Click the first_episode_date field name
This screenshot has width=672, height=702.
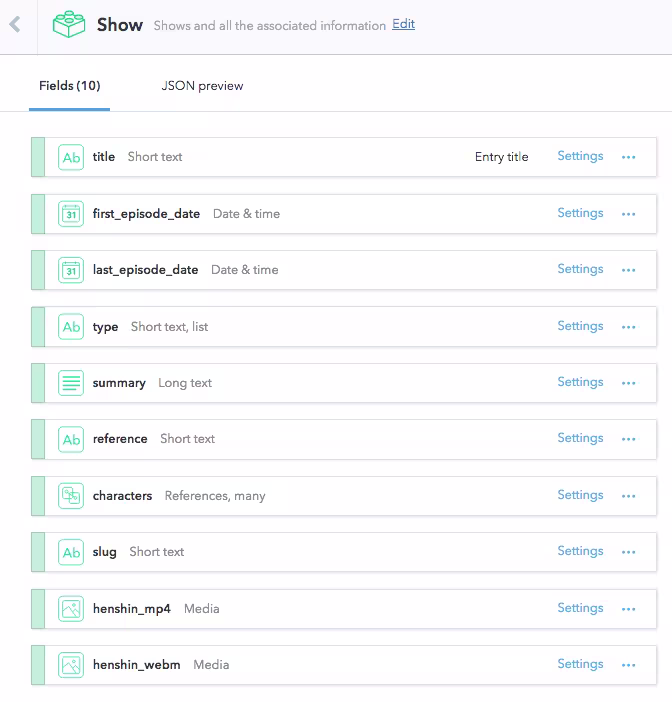[x=146, y=214]
